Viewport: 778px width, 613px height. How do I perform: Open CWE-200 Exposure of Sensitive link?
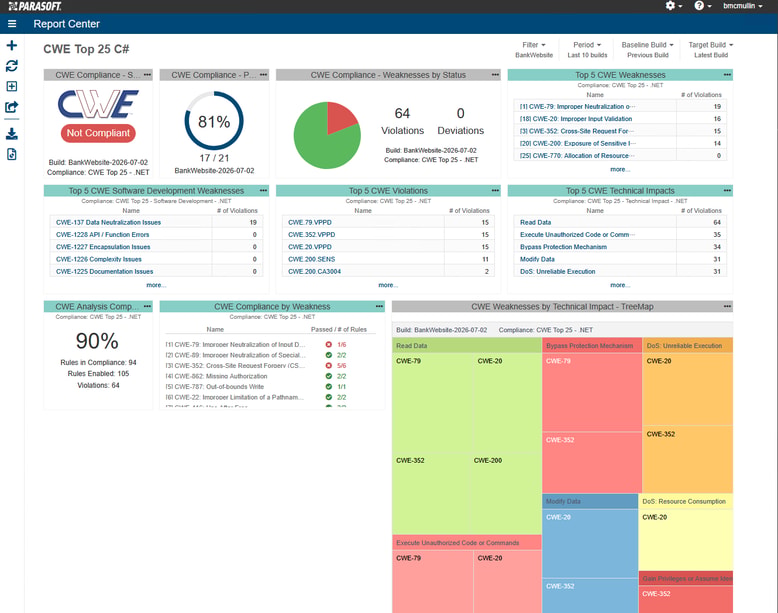coord(578,143)
